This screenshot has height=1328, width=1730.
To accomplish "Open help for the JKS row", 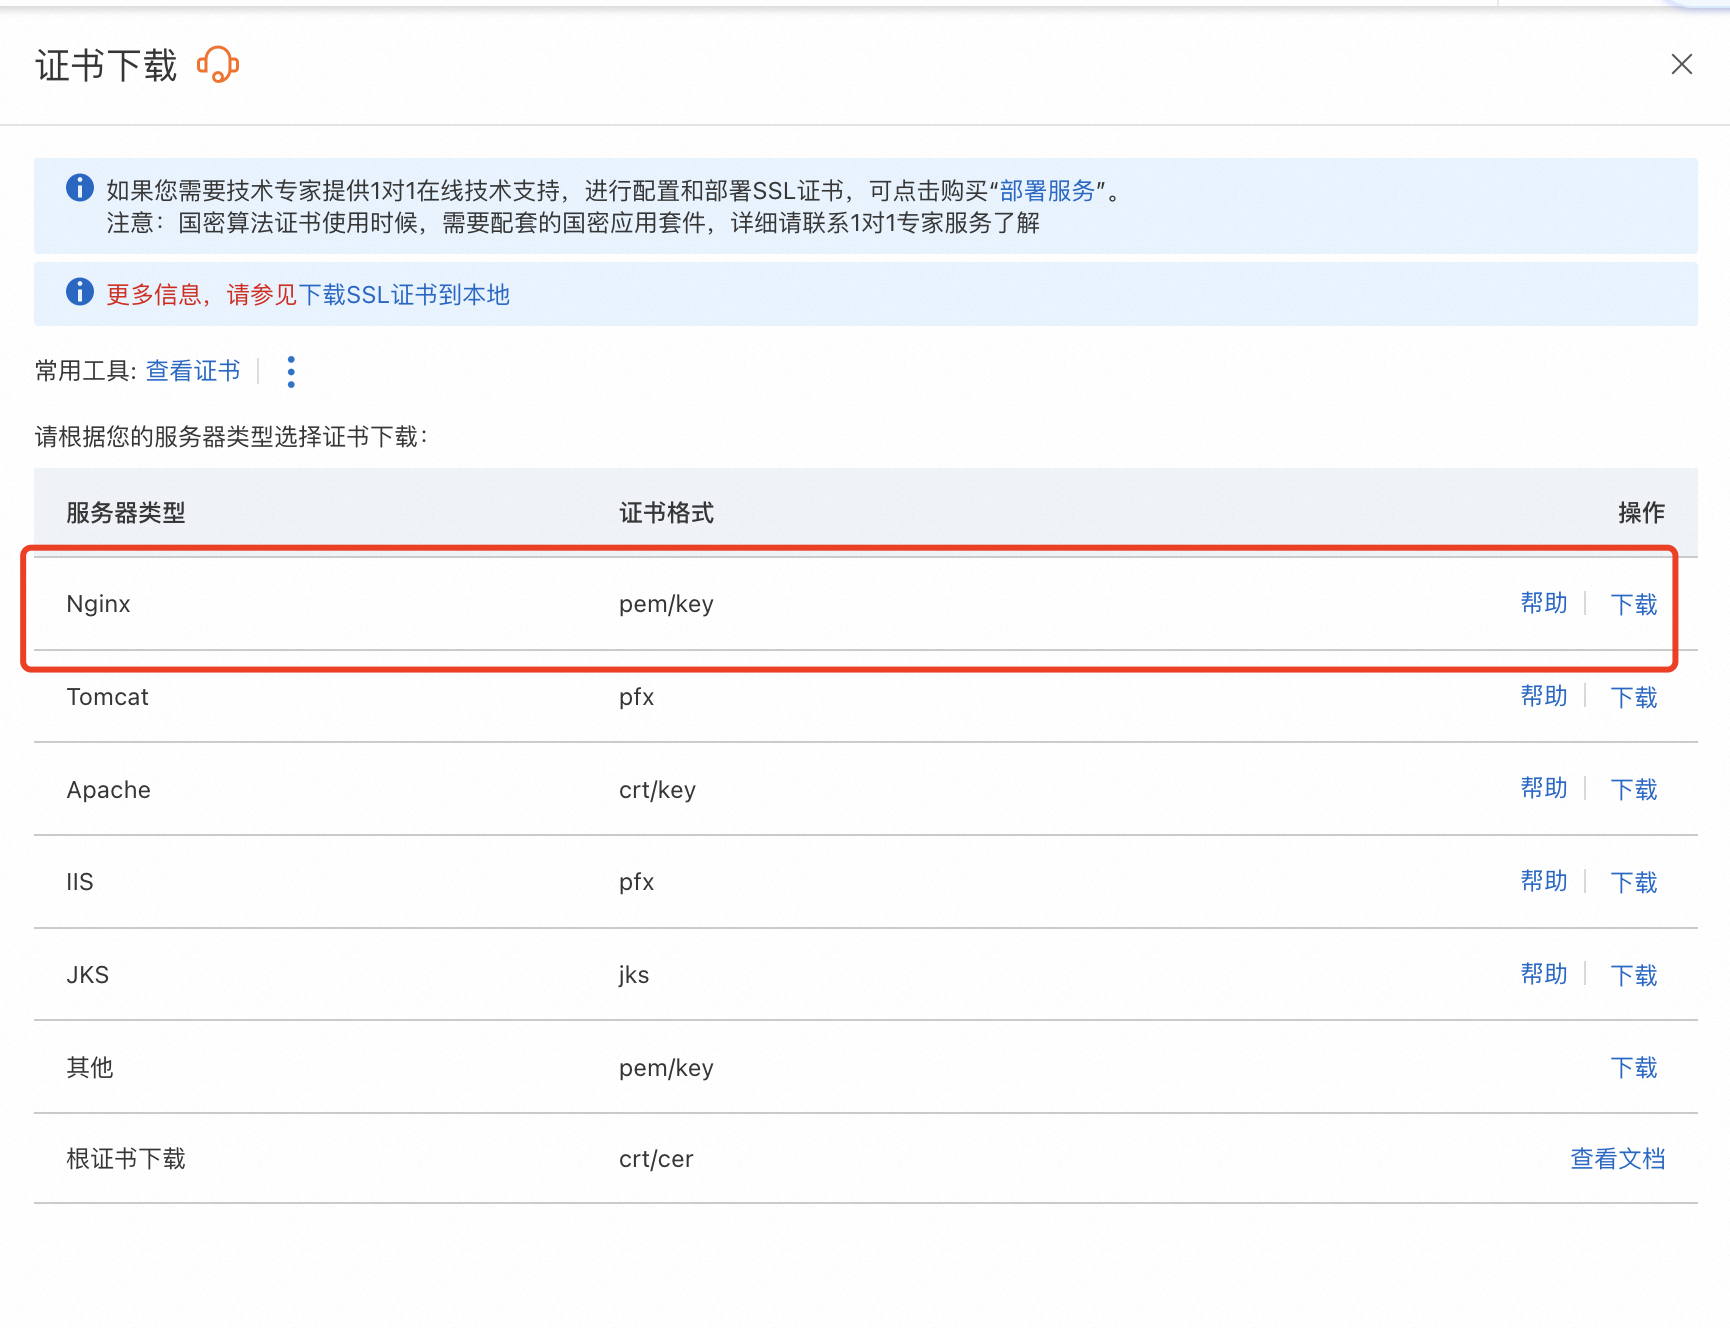I will click(x=1544, y=974).
